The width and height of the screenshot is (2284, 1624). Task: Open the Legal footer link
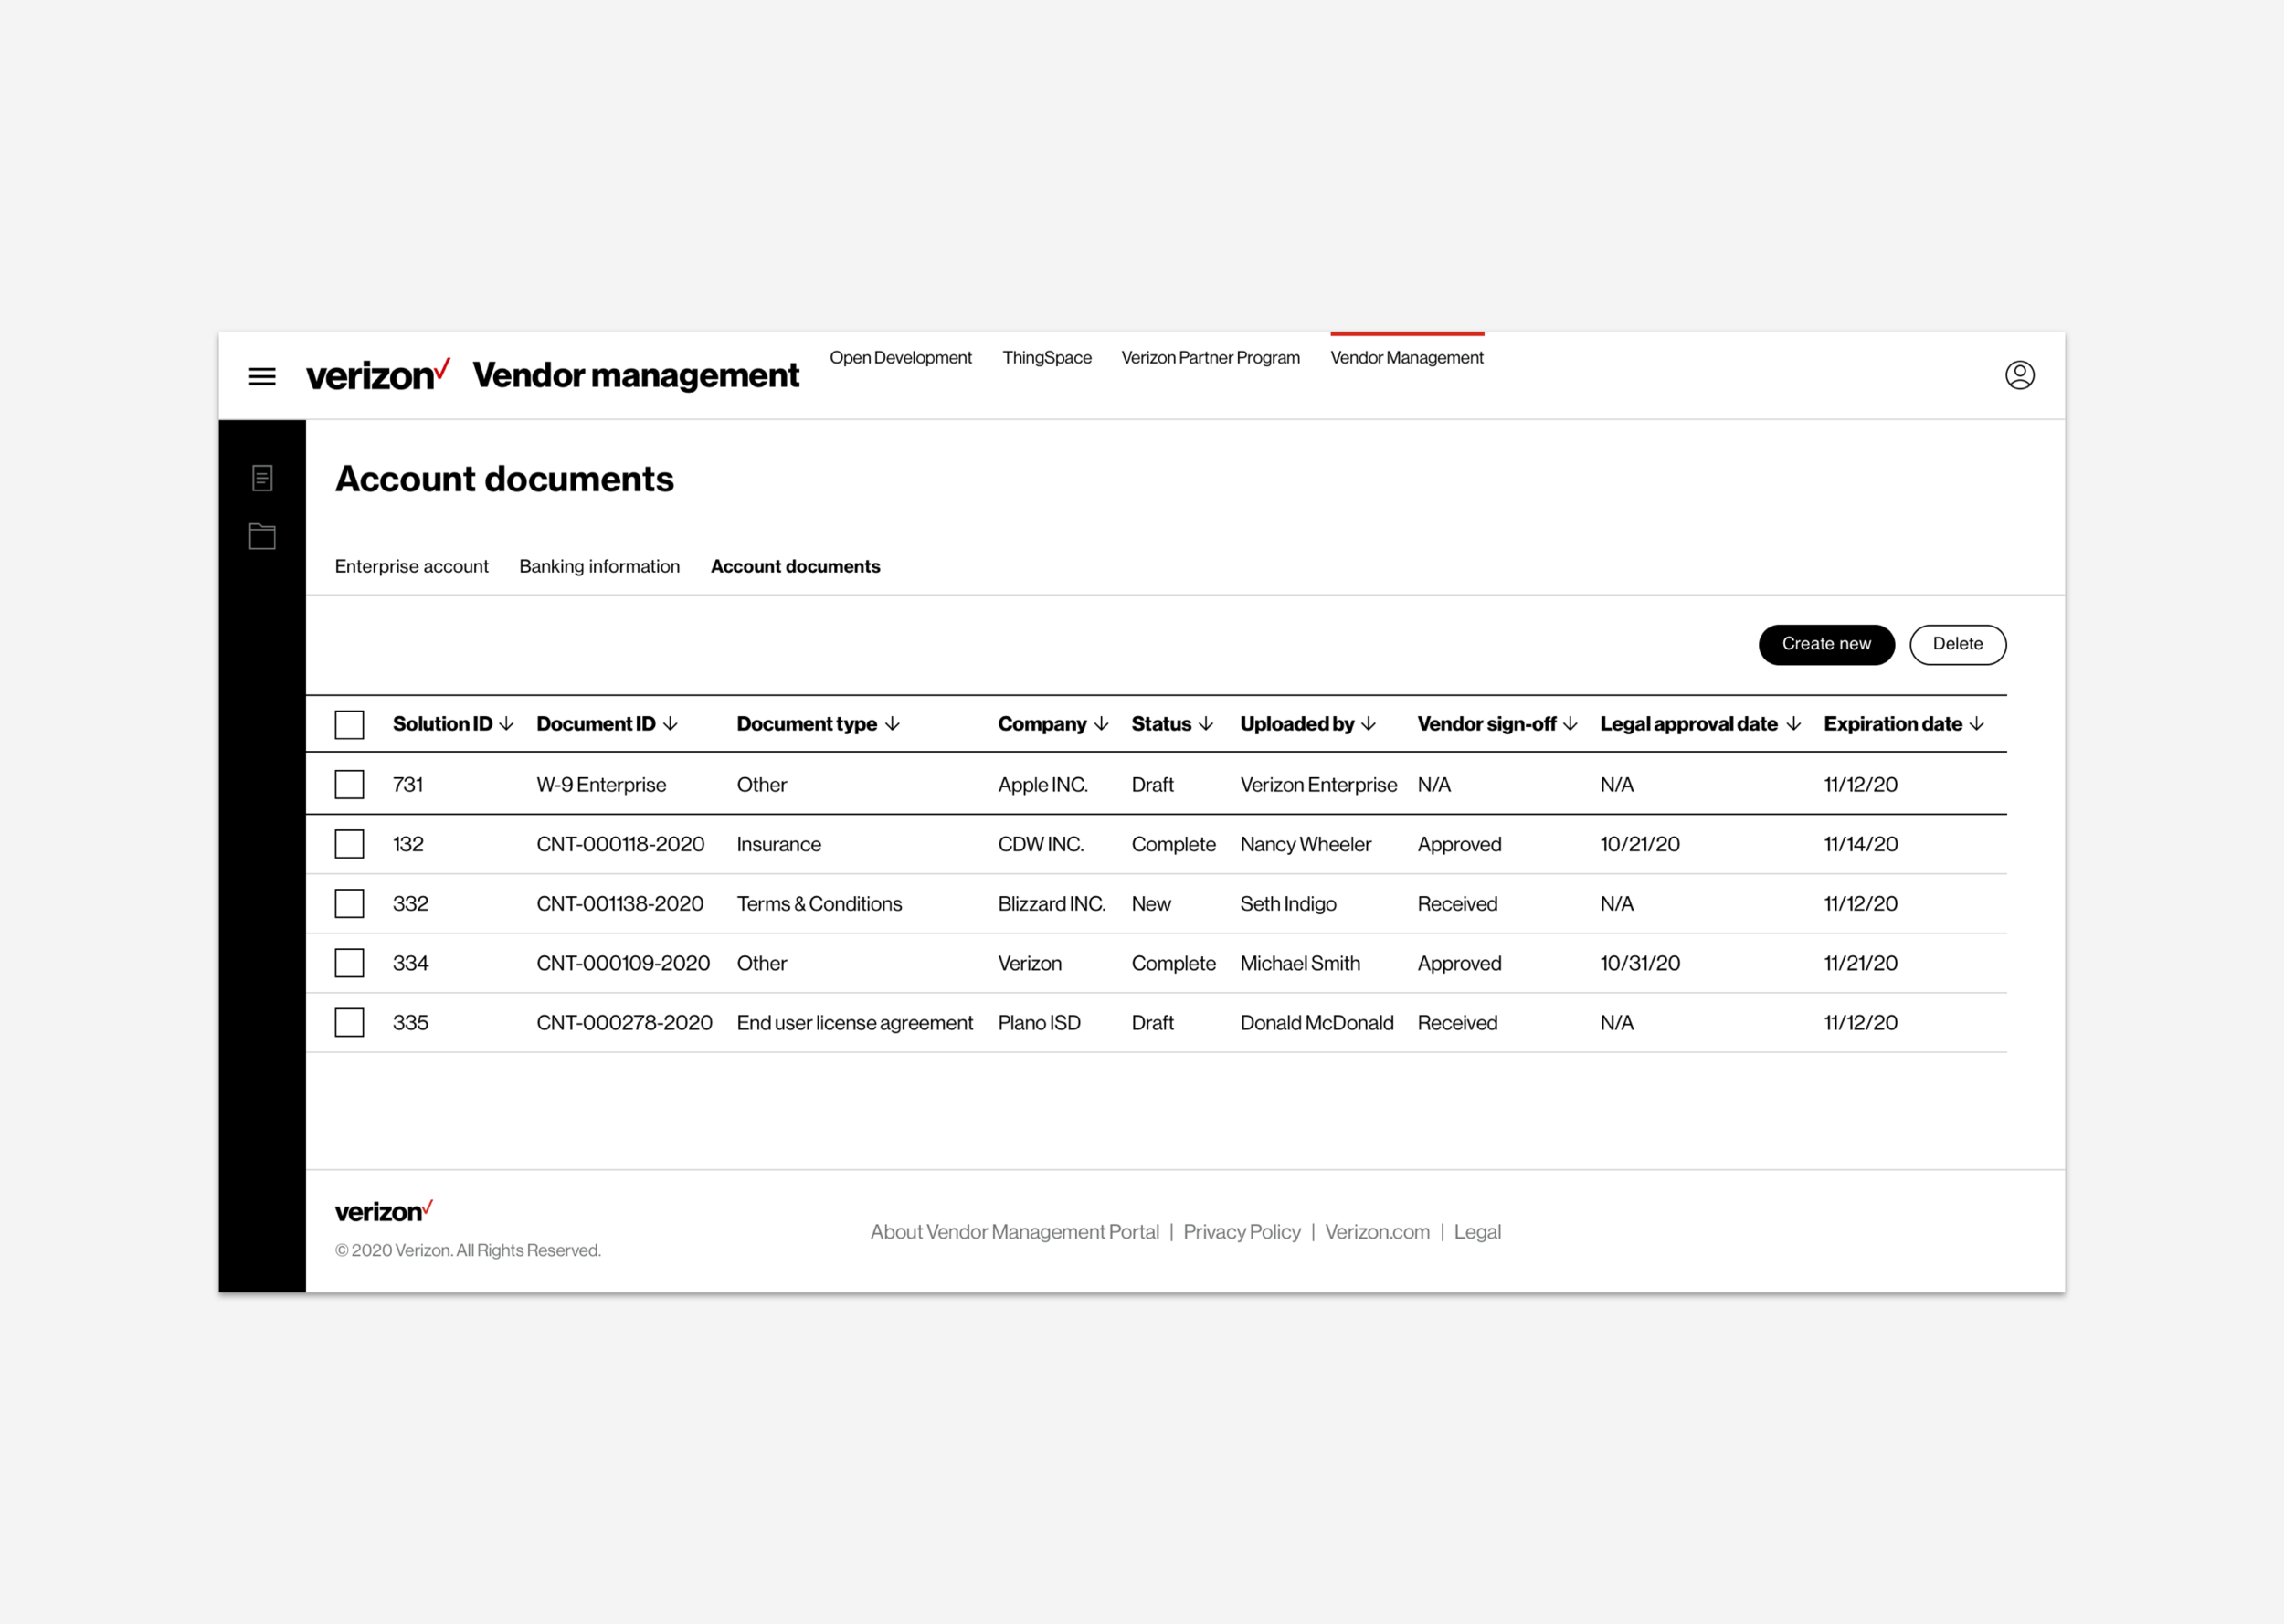[x=1477, y=1232]
